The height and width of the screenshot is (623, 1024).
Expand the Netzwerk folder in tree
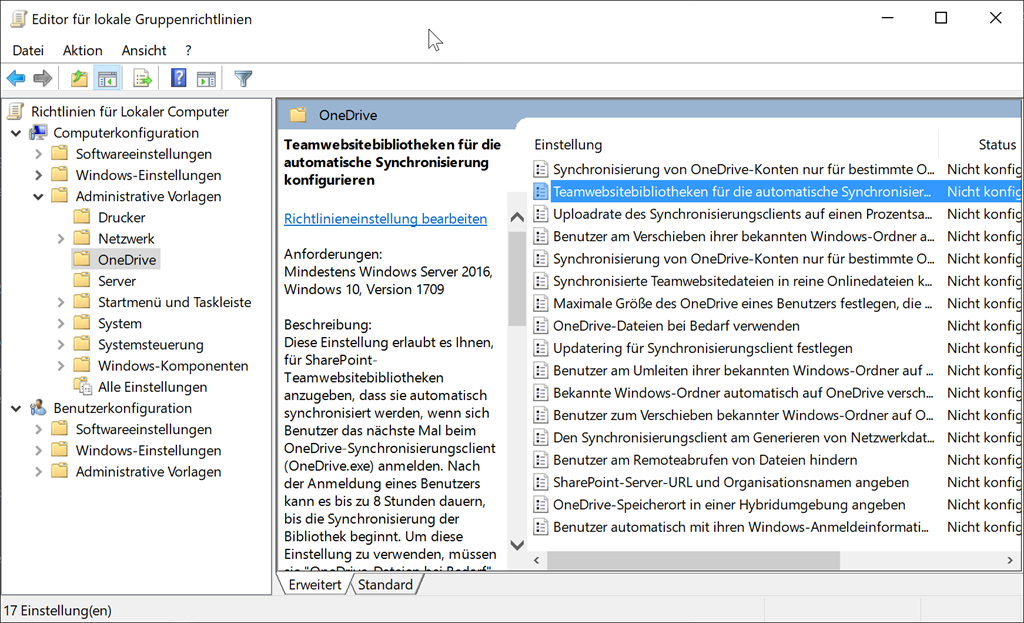pos(61,239)
